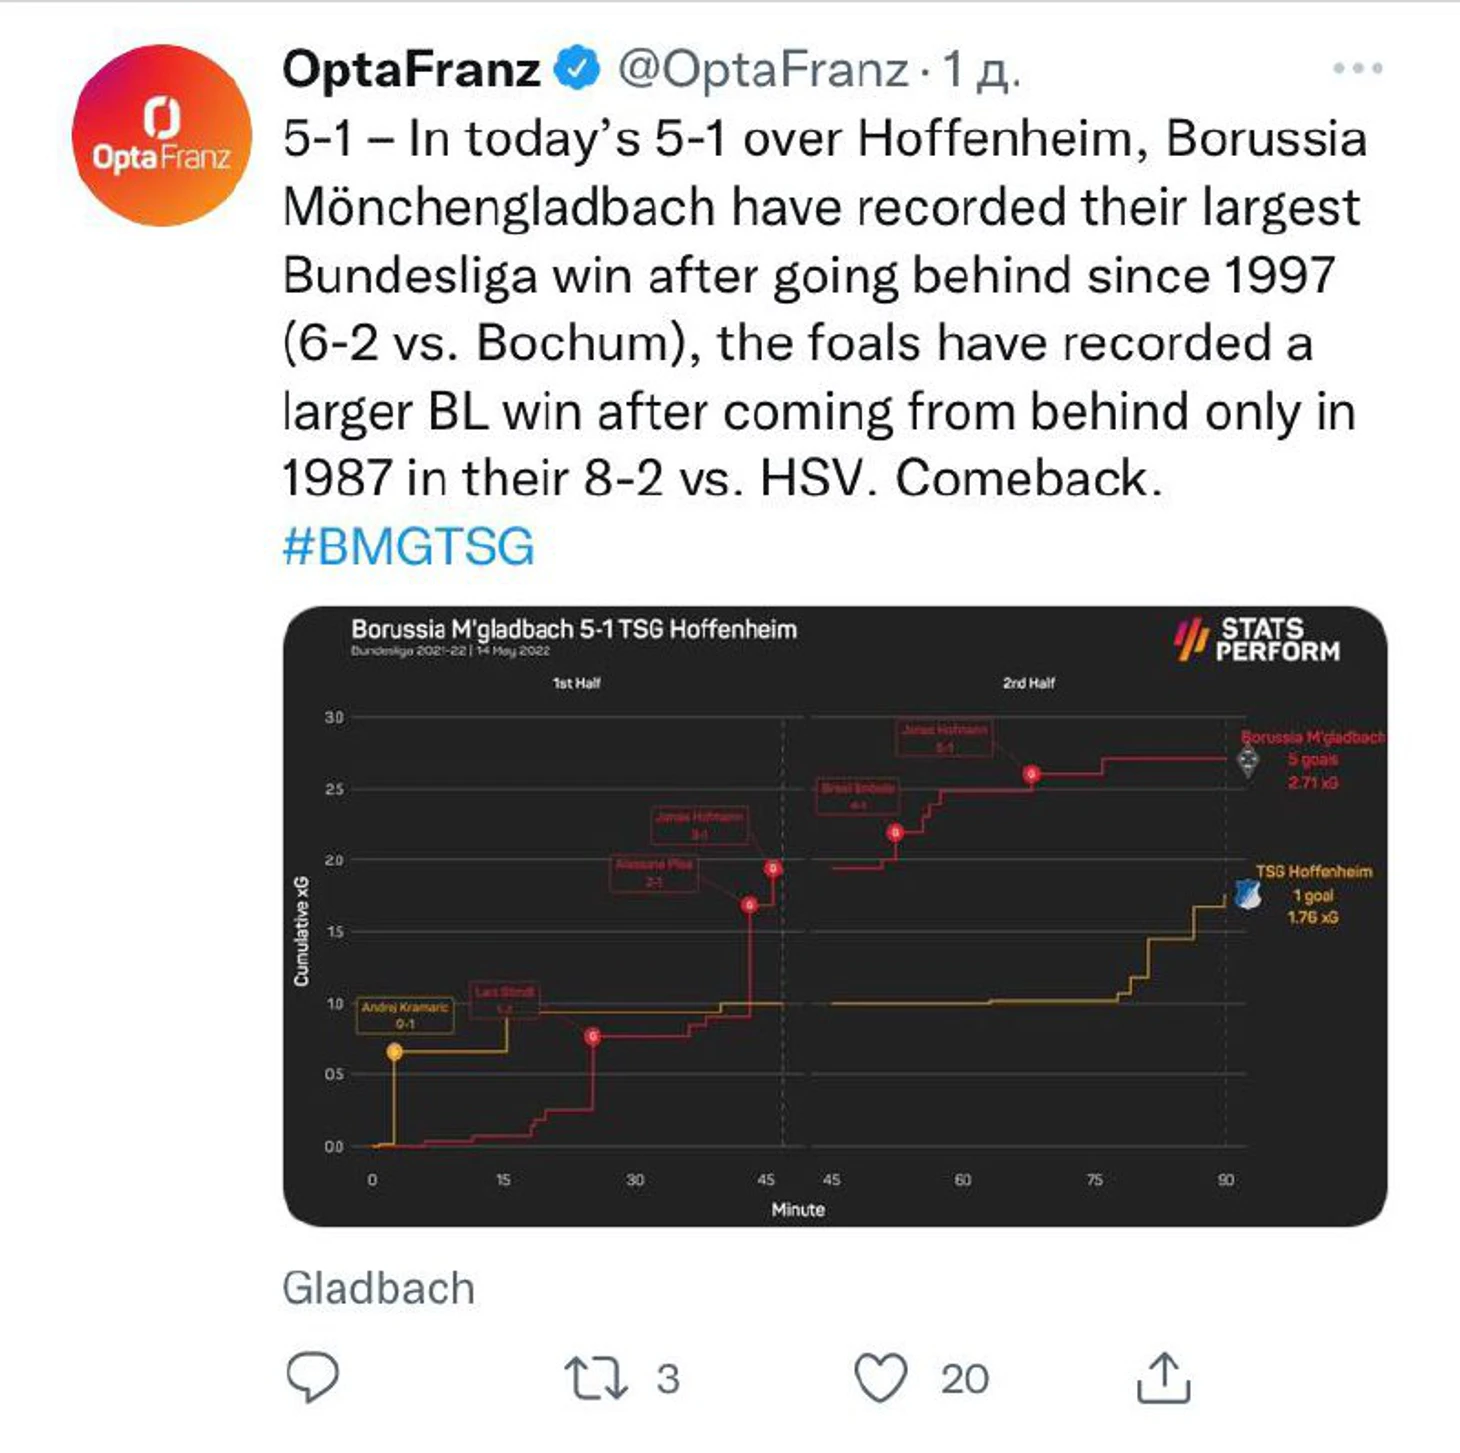
Task: Click the reply speech bubble icon
Action: [x=313, y=1377]
